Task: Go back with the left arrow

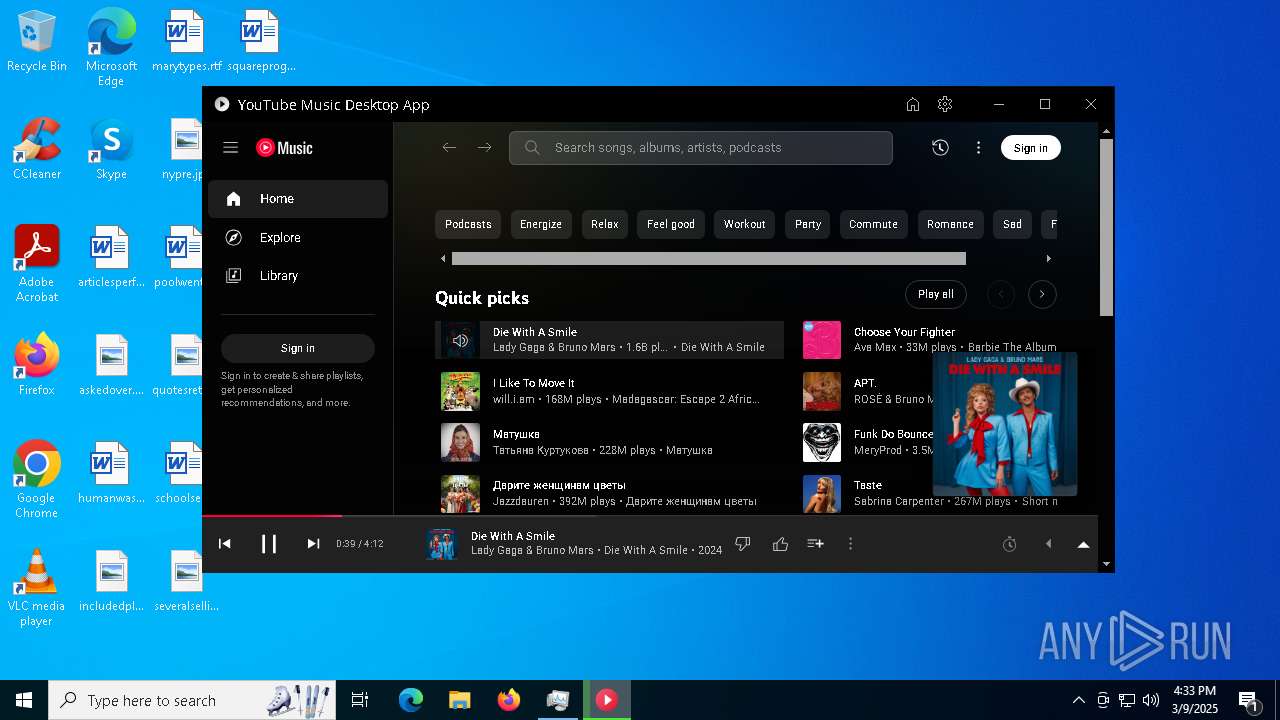Action: [x=449, y=148]
